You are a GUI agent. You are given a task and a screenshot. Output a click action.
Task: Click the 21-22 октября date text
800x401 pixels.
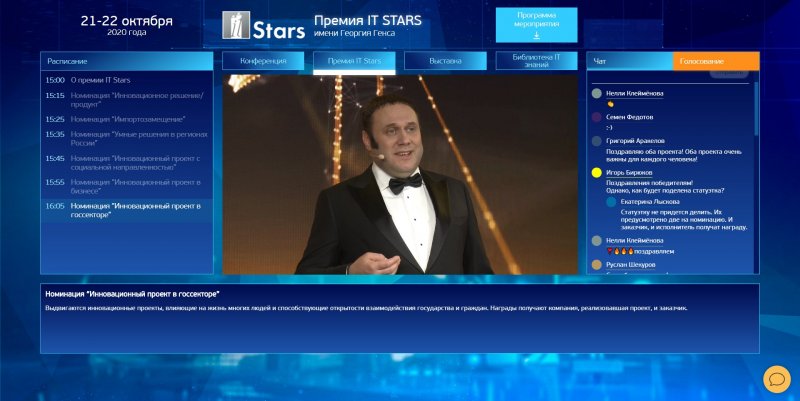127,21
